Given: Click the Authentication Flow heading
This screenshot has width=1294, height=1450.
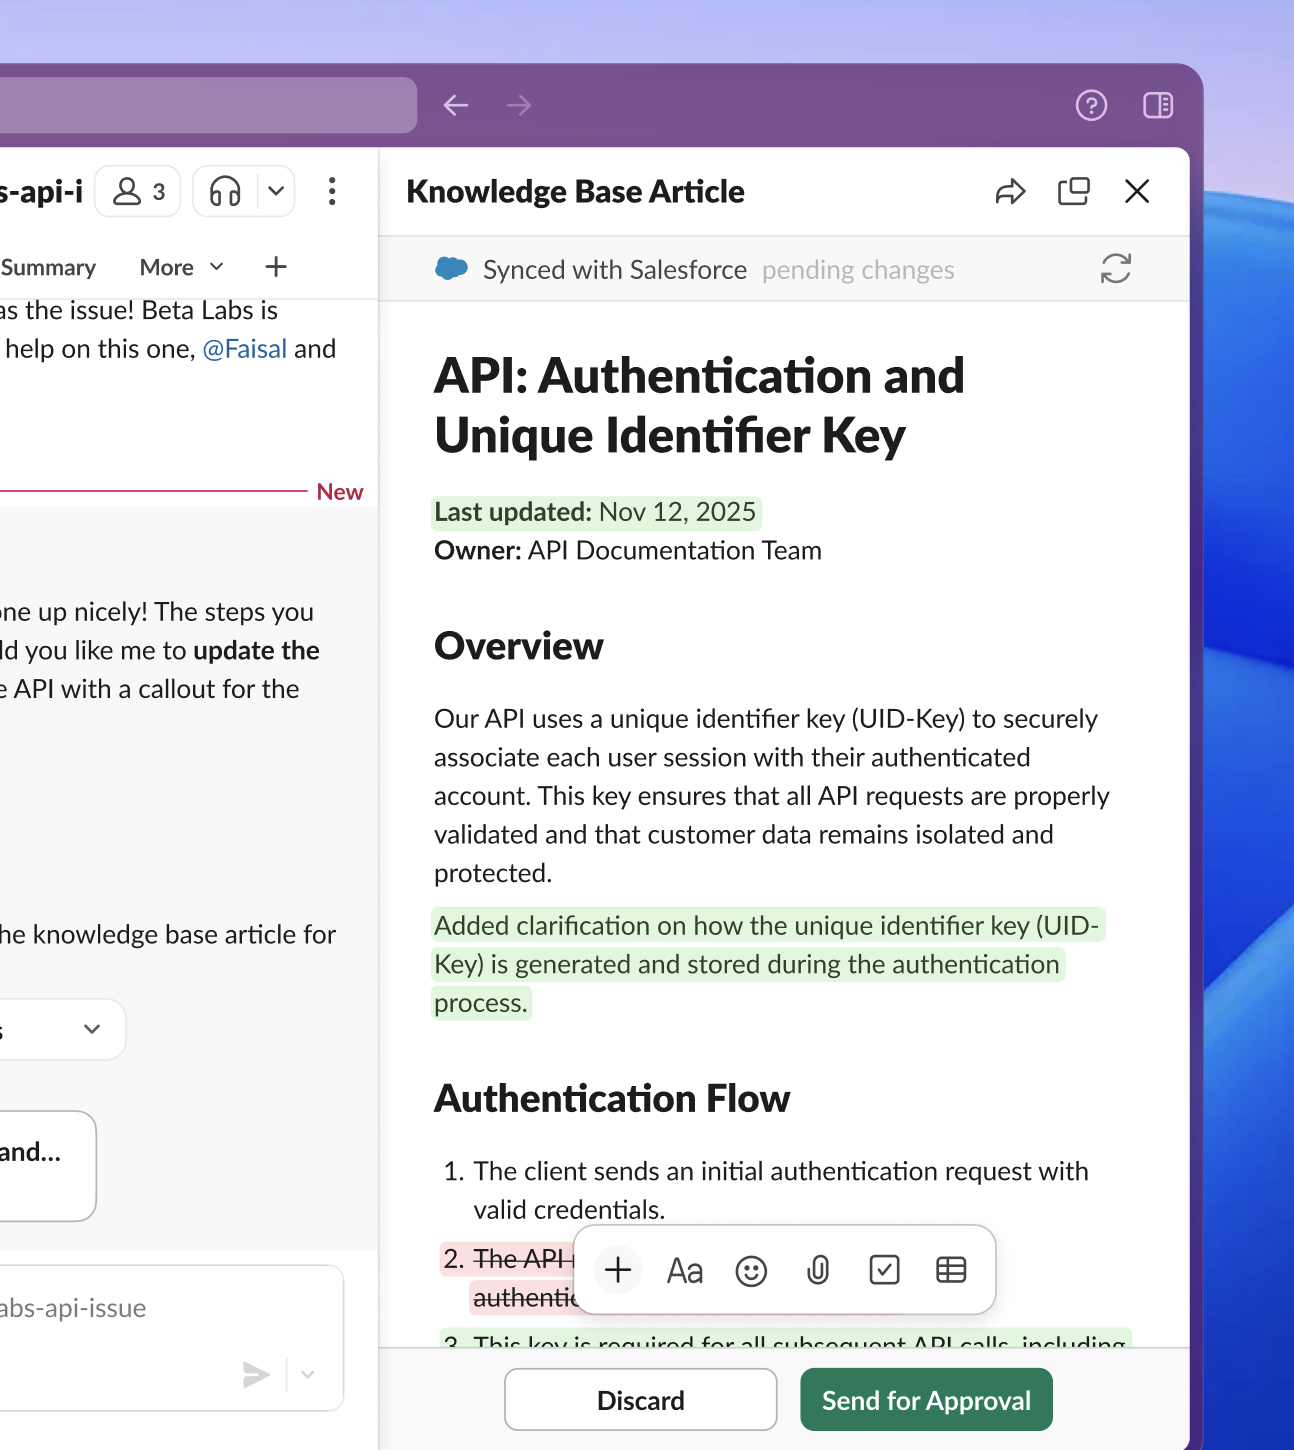Looking at the screenshot, I should click(612, 1098).
